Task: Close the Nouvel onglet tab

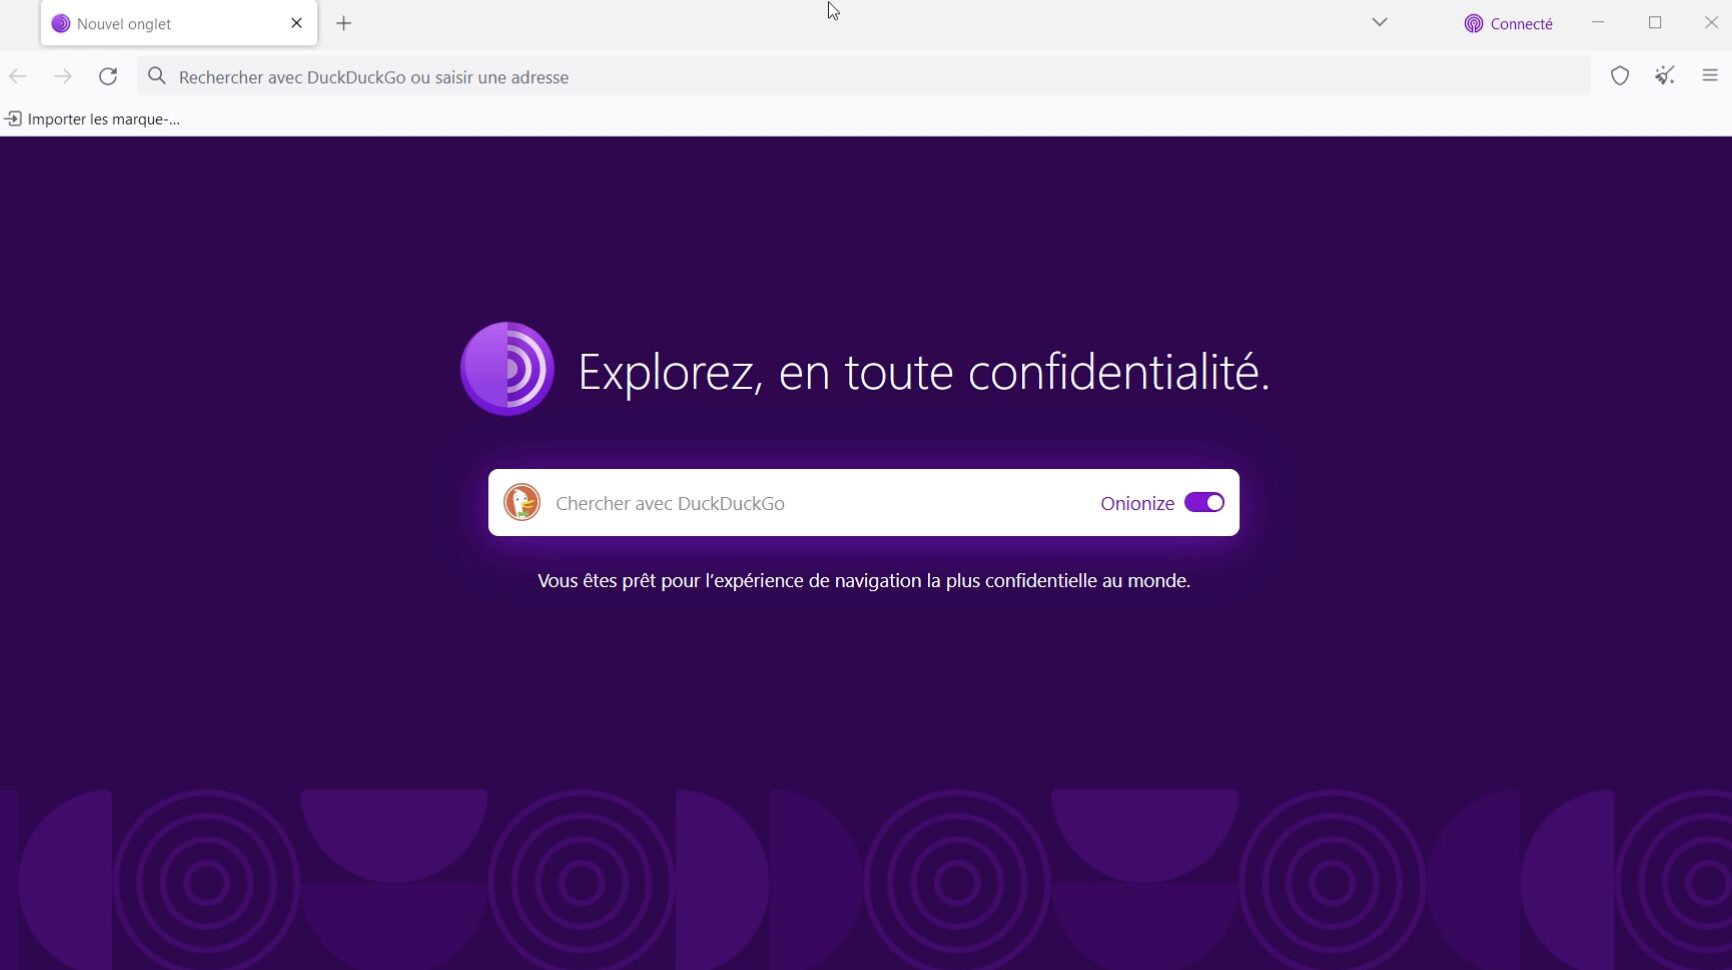Action: click(x=296, y=23)
